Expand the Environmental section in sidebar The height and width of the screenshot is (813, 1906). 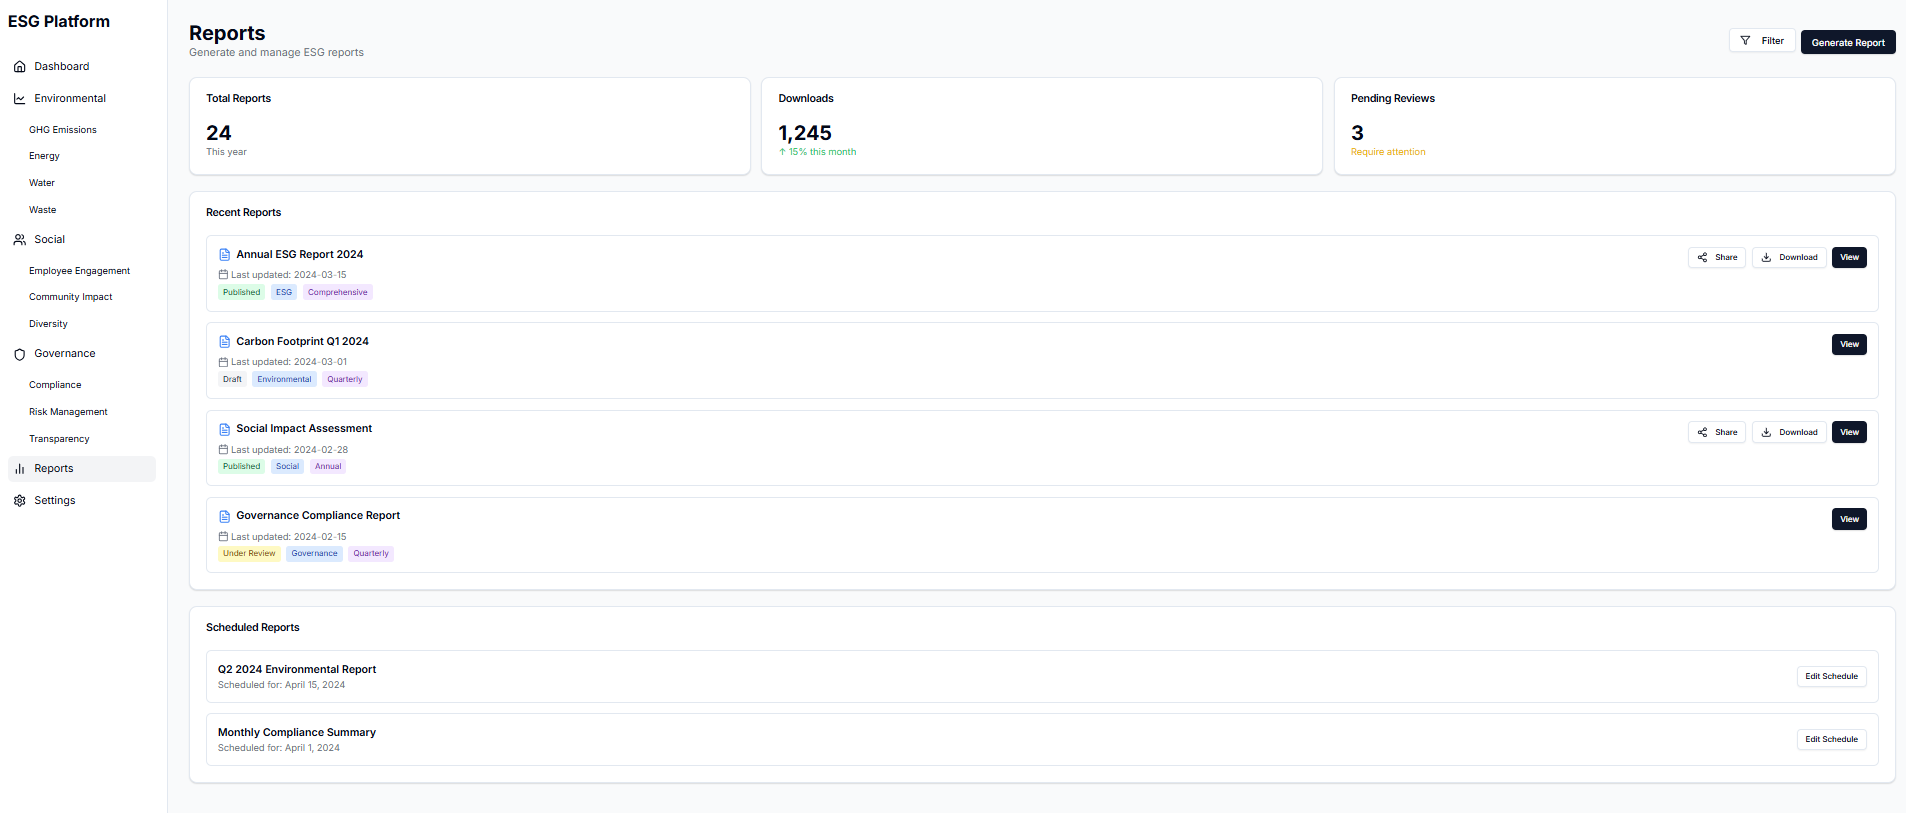70,98
